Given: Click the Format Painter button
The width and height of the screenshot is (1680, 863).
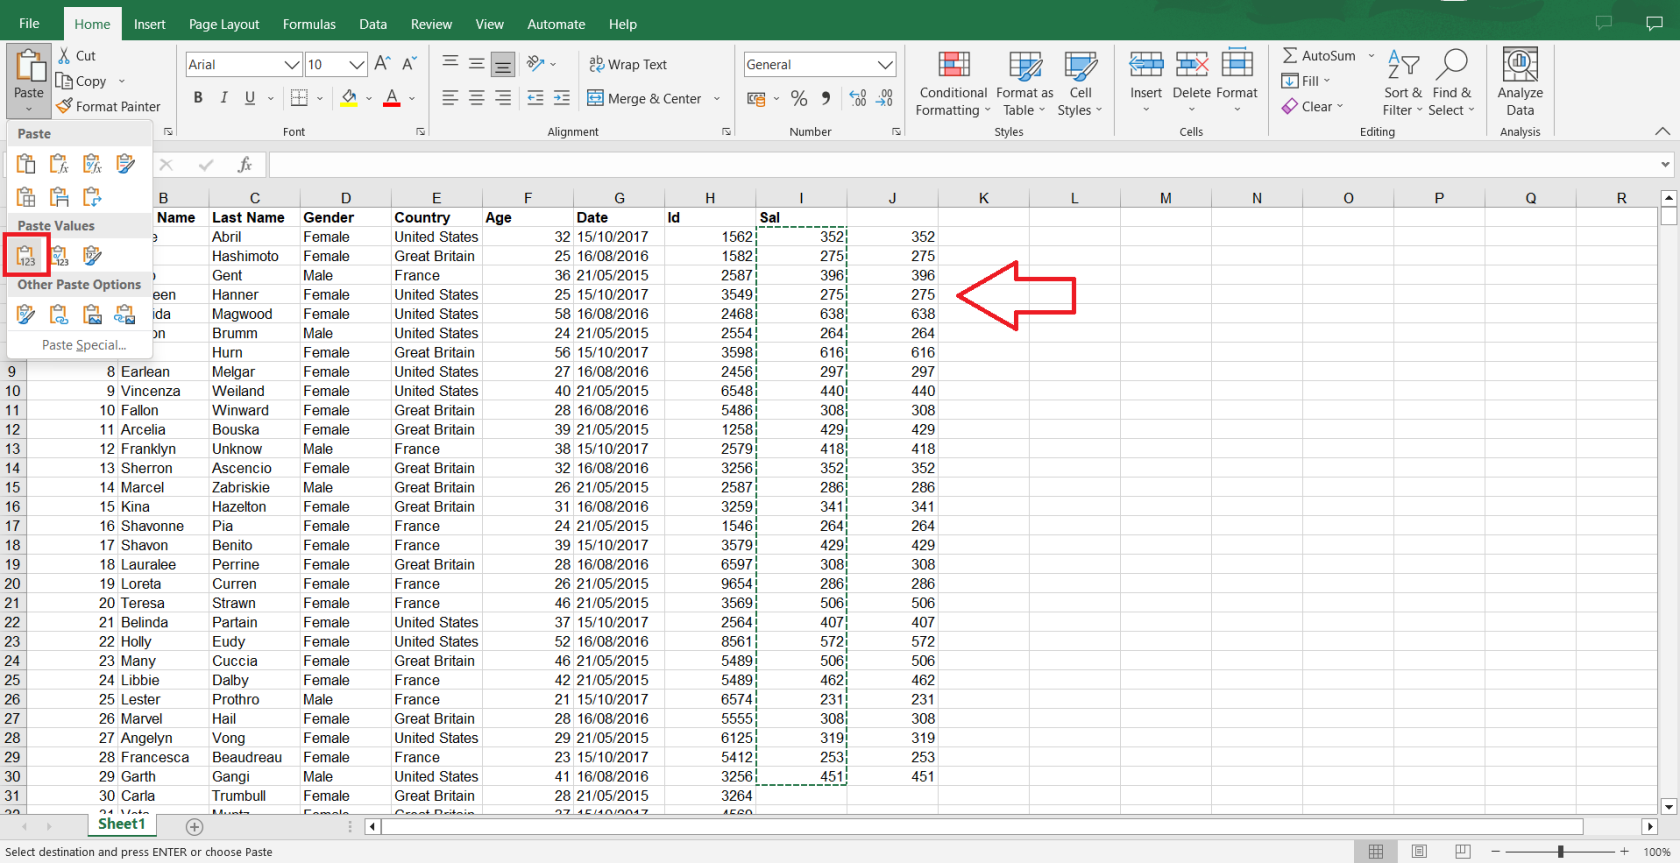Looking at the screenshot, I should tap(108, 106).
